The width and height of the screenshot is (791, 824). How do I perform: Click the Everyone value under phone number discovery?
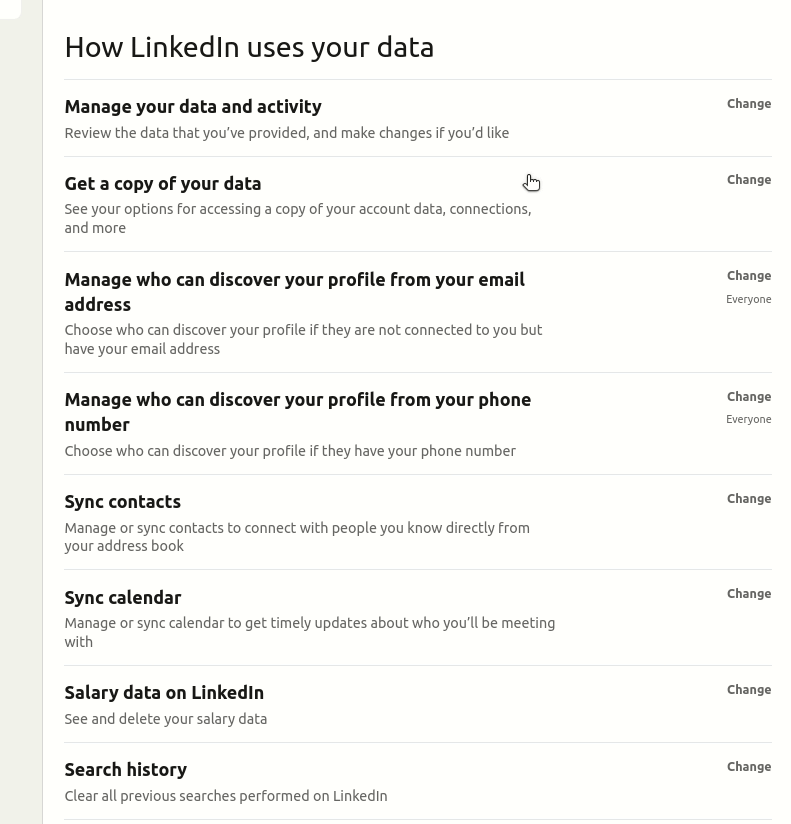748,420
